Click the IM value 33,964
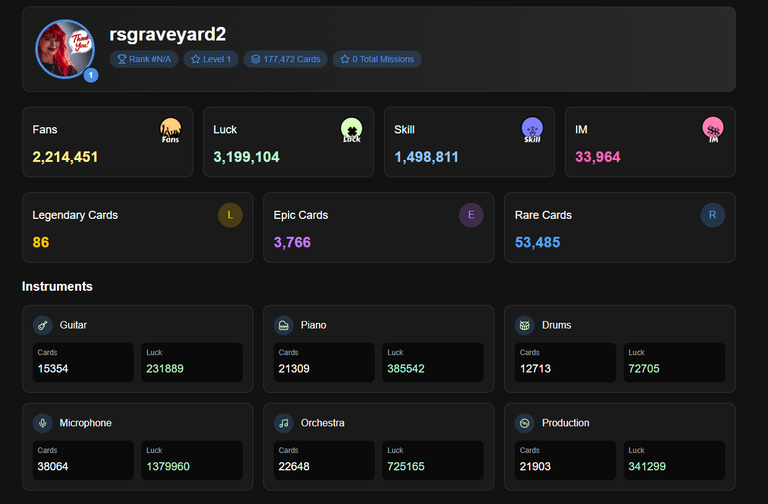The height and width of the screenshot is (504, 768). pos(598,157)
